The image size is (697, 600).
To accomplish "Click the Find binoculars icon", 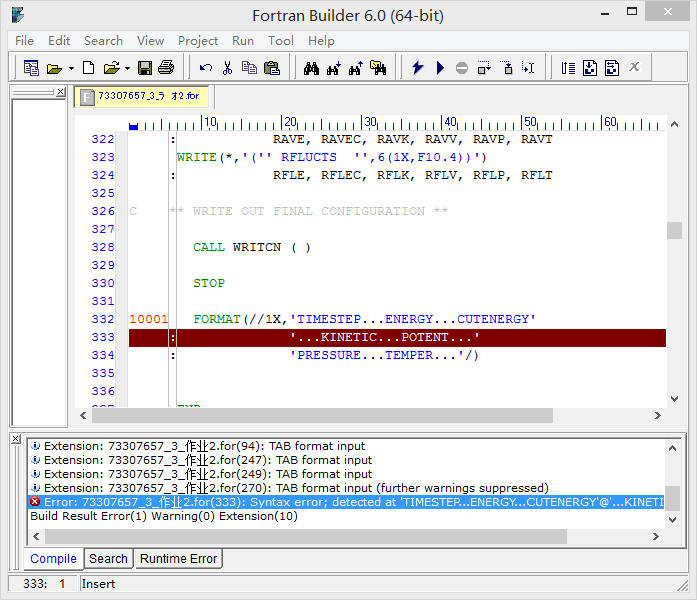I will coord(311,68).
